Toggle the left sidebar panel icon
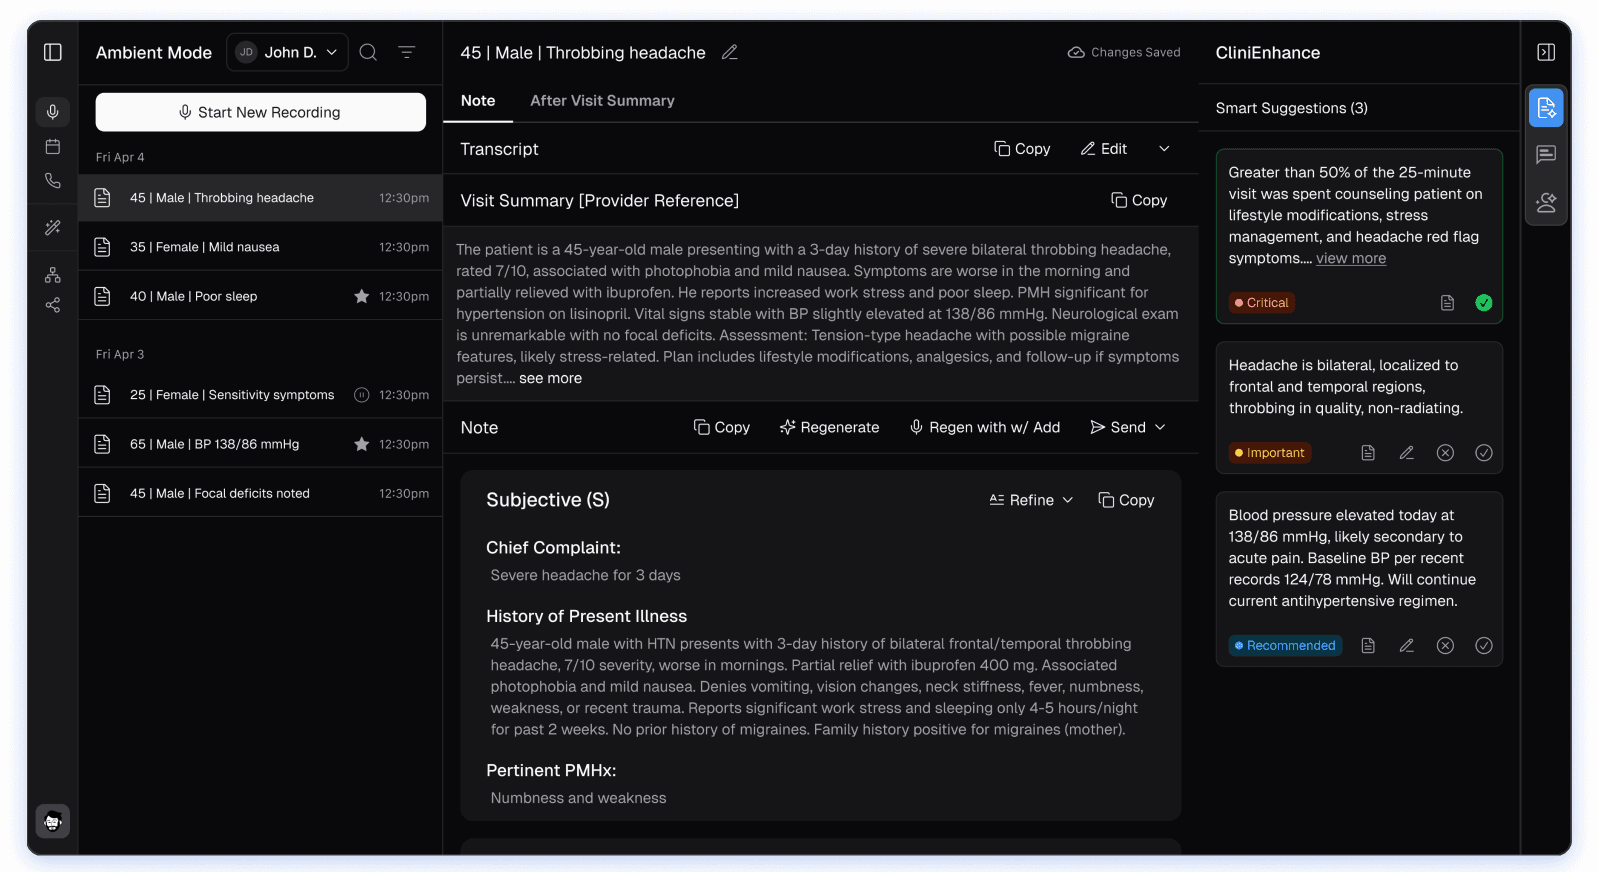Image resolution: width=1598 pixels, height=872 pixels. [53, 52]
